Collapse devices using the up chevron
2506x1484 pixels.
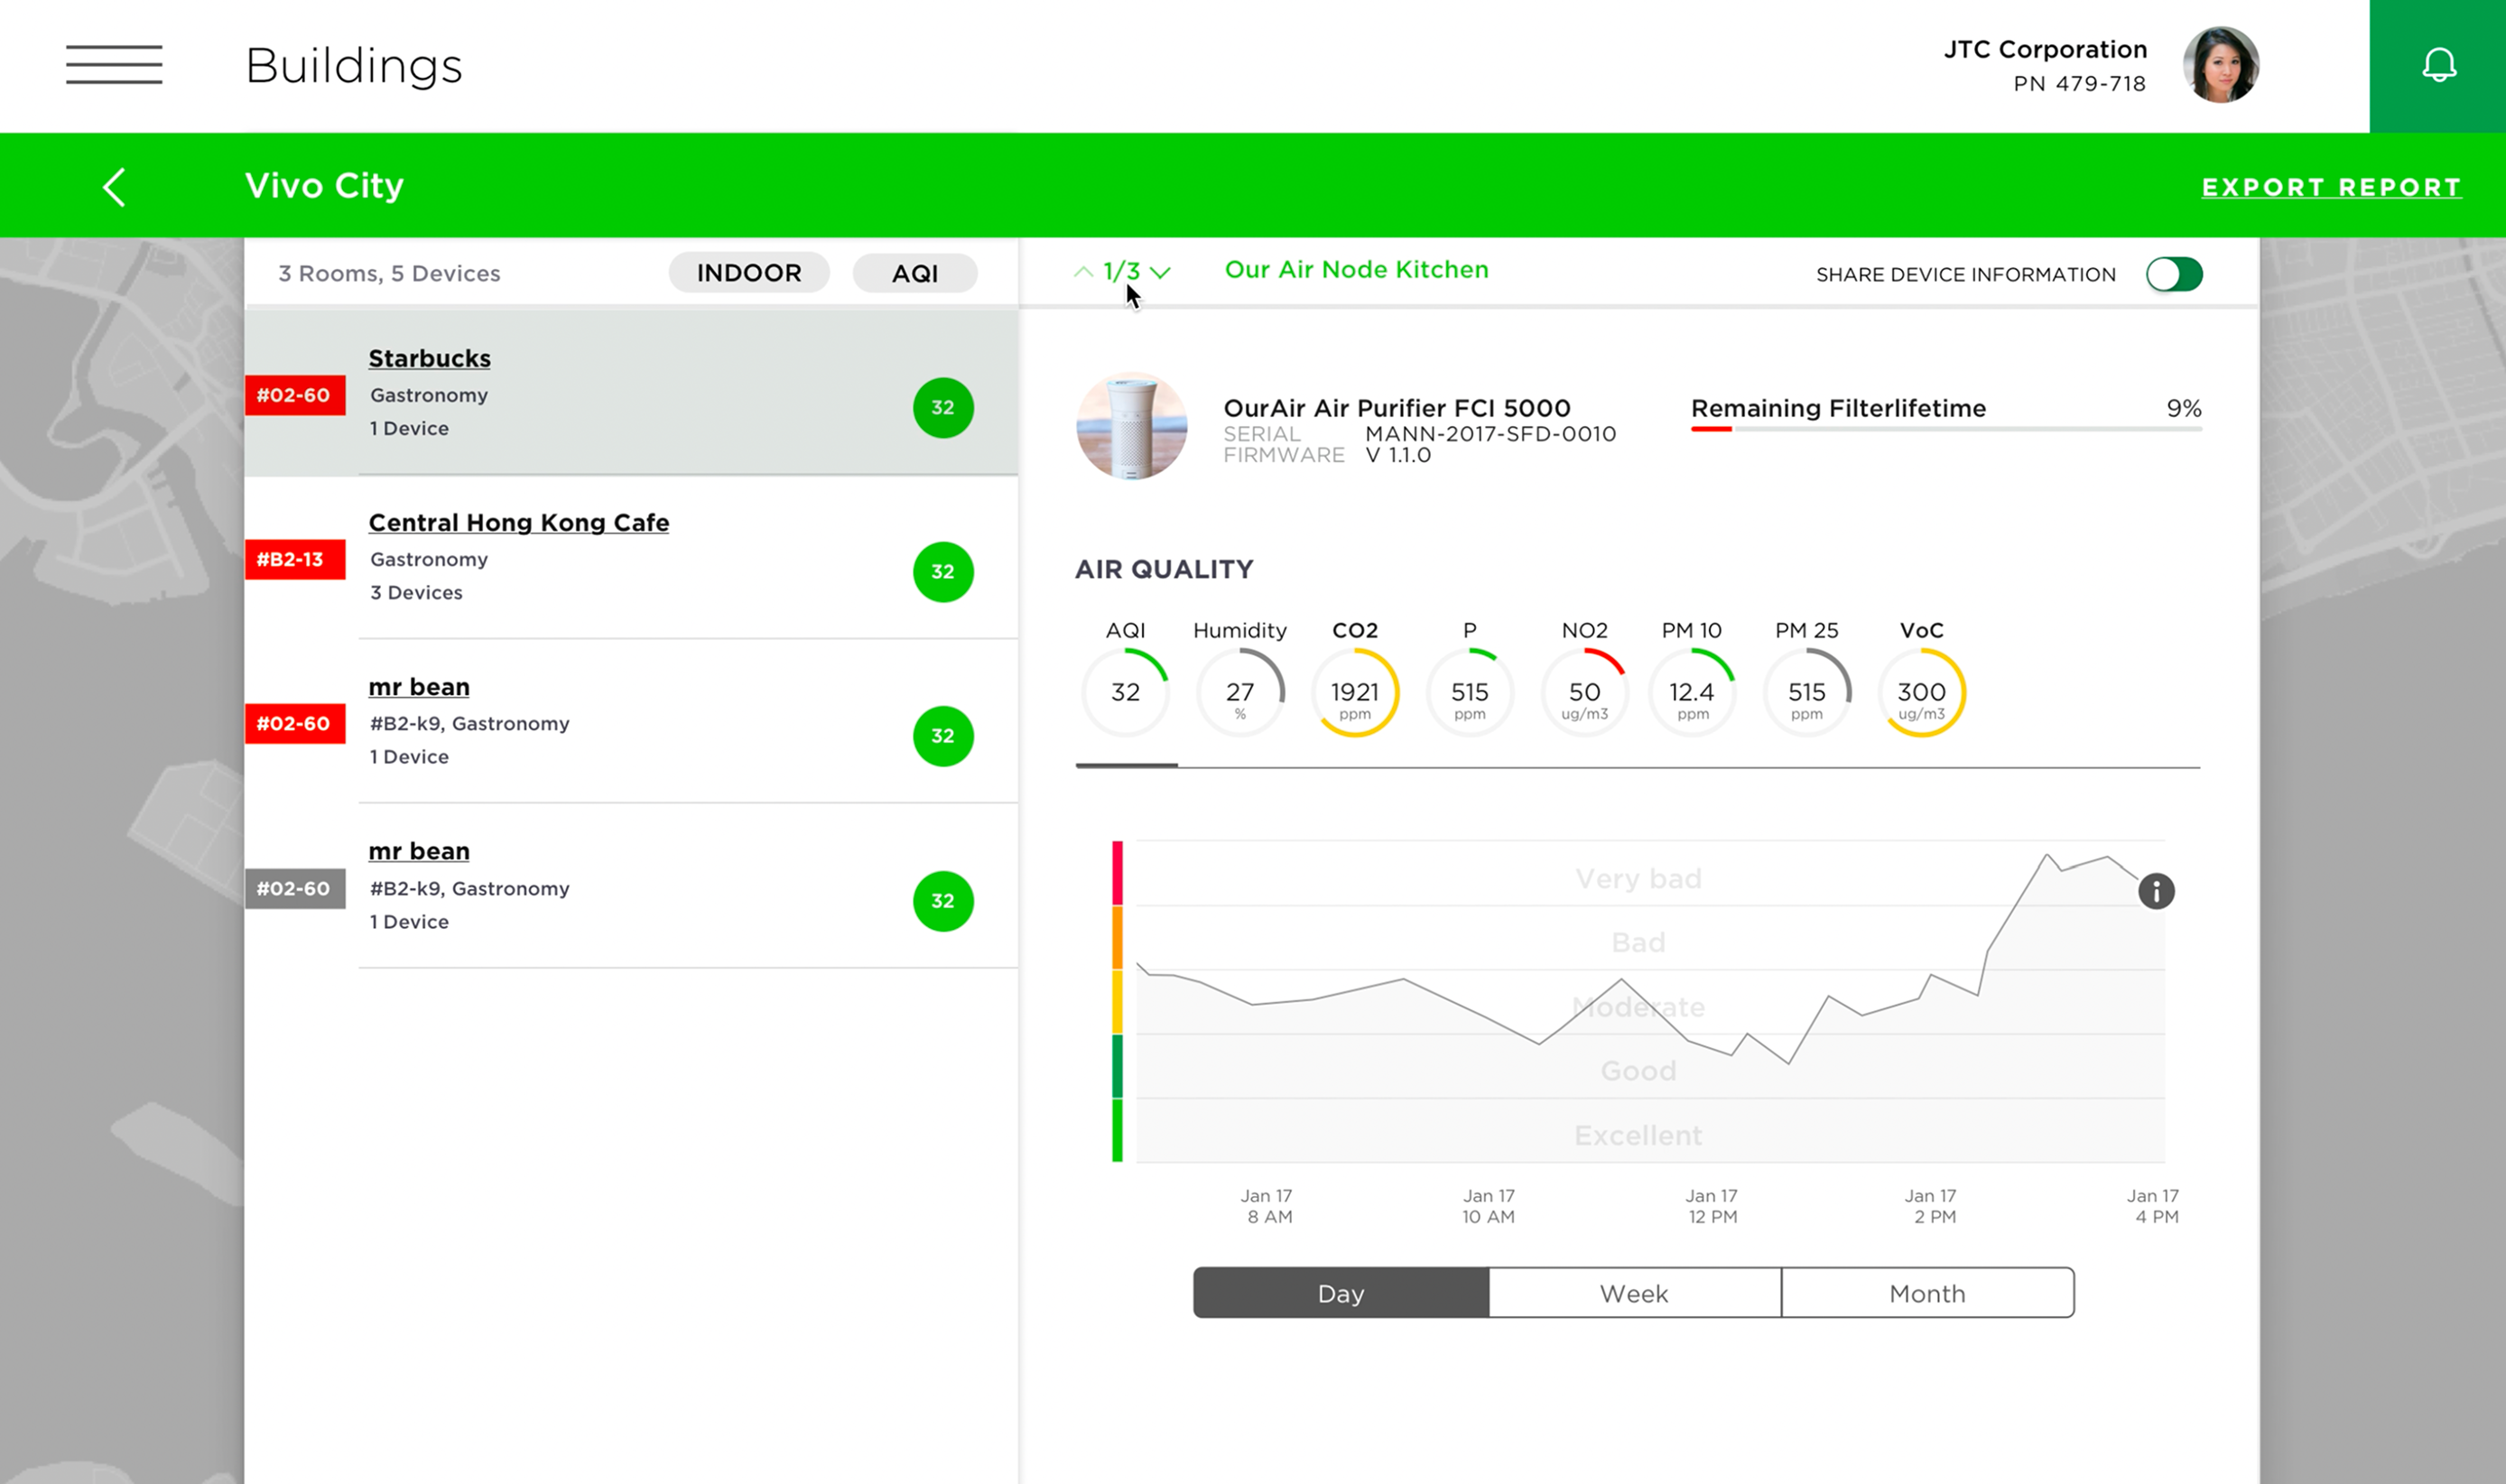(x=1083, y=271)
